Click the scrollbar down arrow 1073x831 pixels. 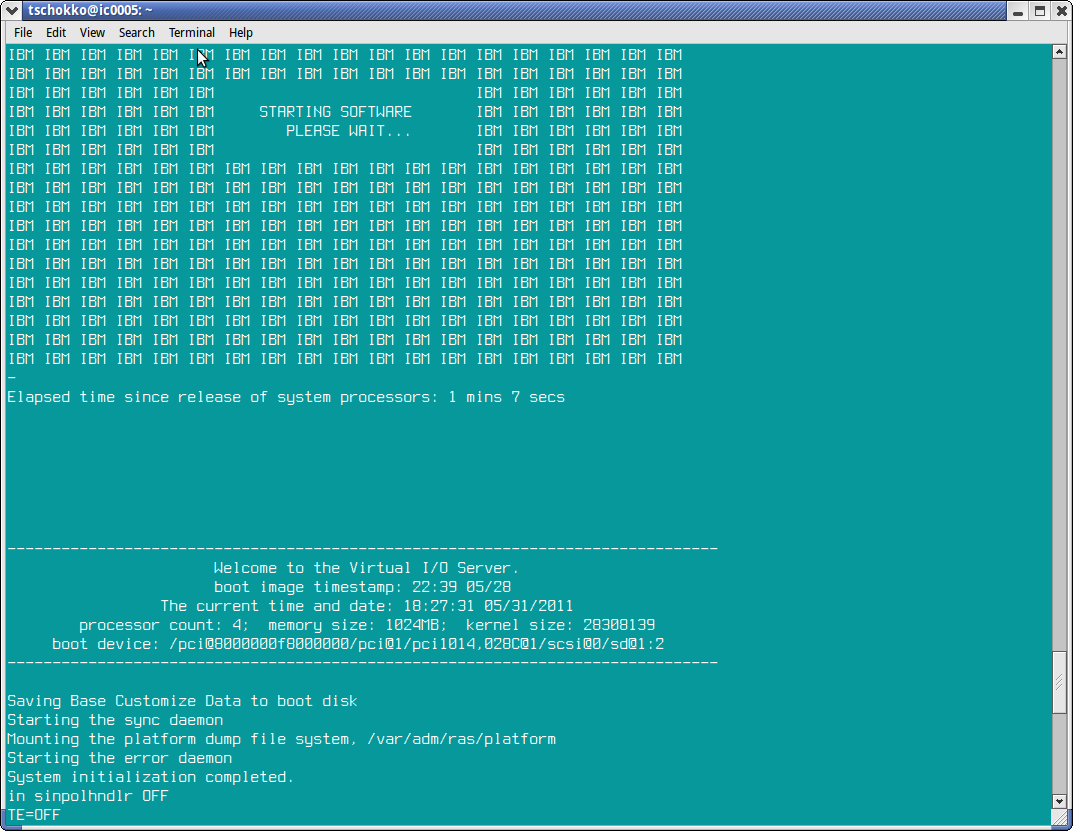[x=1059, y=801]
